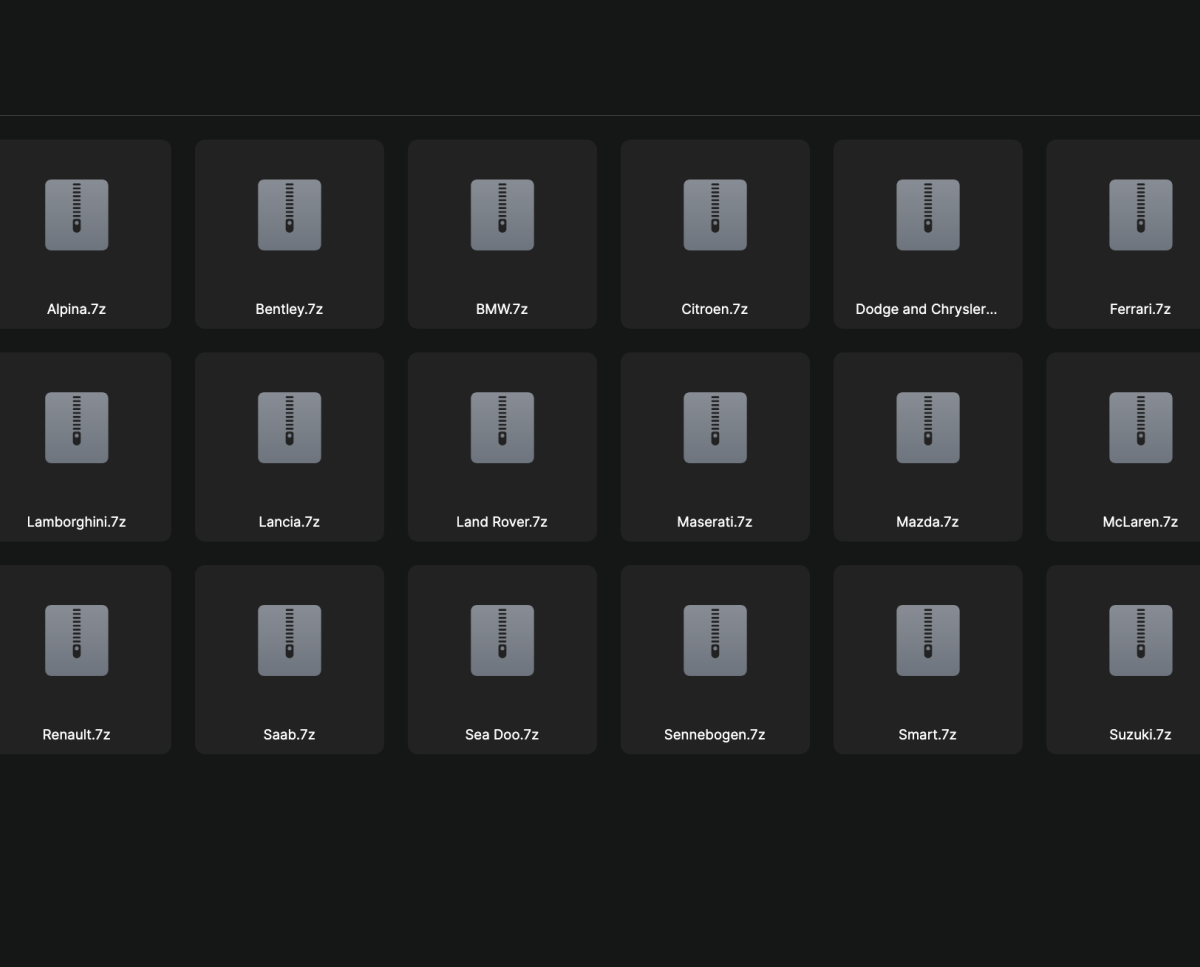Select the Renault.7z archive
This screenshot has width=1200, height=967.
76,640
